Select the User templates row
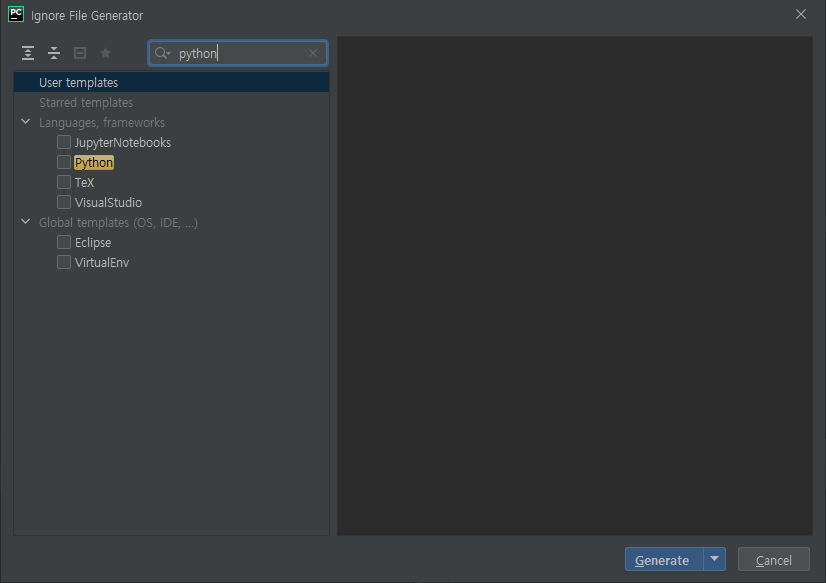 tap(171, 82)
